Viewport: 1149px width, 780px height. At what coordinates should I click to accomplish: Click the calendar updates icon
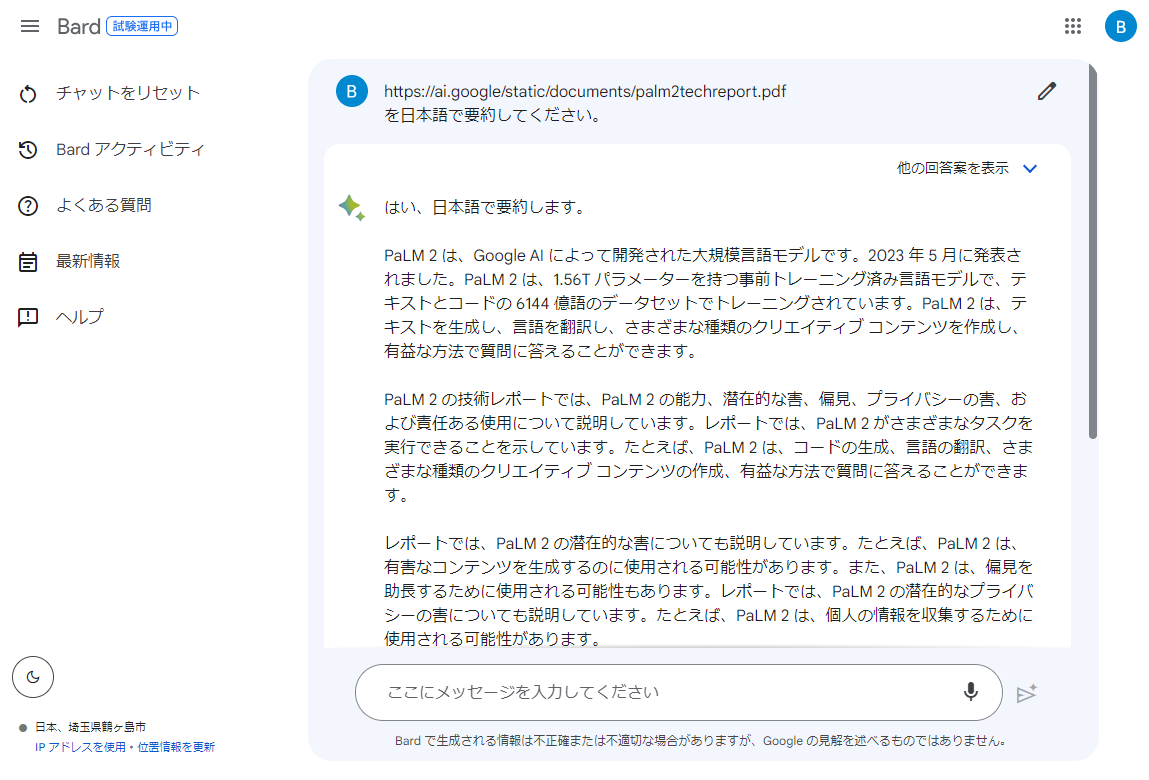pyautogui.click(x=28, y=262)
